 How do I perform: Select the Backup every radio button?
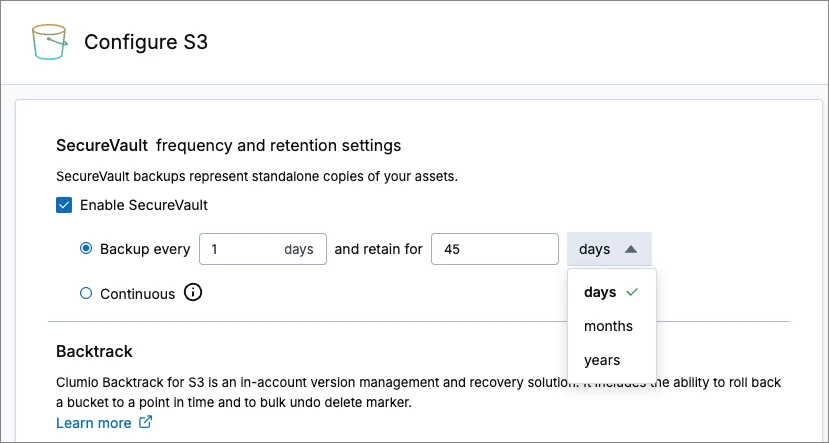86,248
